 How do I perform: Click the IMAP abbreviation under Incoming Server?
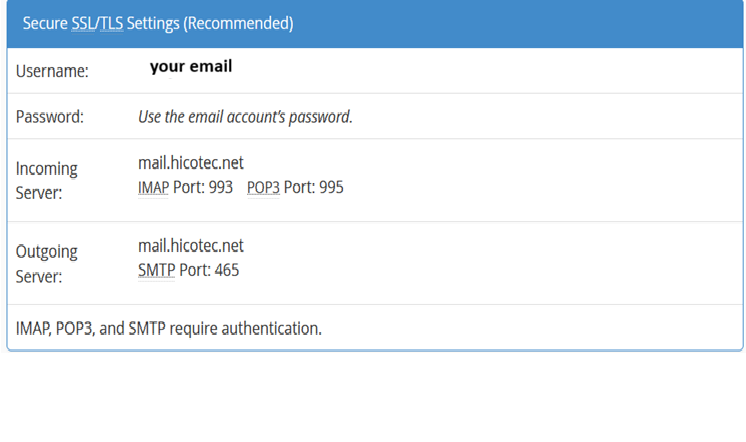pos(153,187)
